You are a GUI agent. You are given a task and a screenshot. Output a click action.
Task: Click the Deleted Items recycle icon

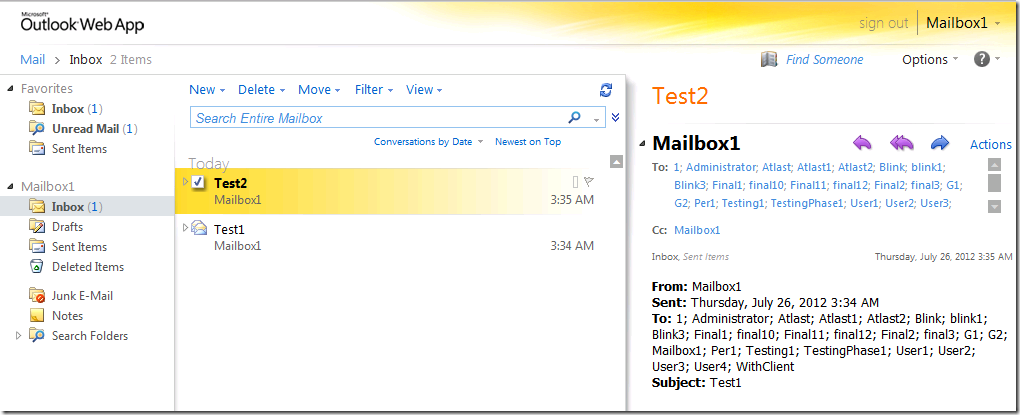(36, 267)
